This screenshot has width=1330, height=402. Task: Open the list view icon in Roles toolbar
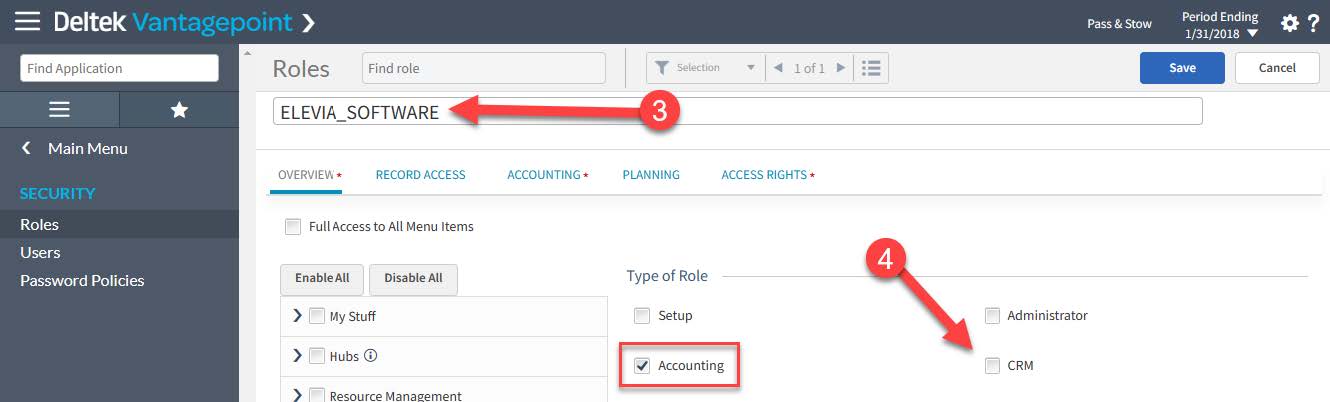pyautogui.click(x=872, y=68)
